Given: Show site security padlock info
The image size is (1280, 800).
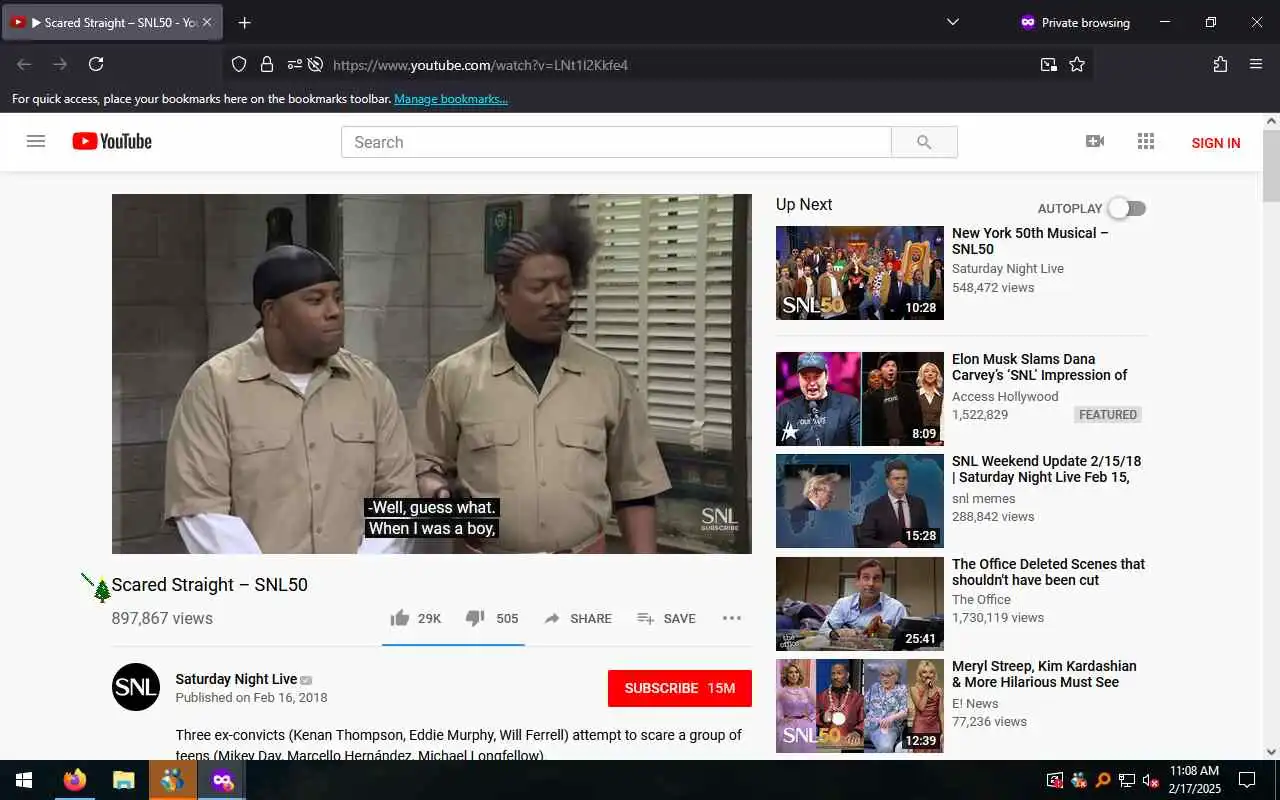Looking at the screenshot, I should click(x=267, y=64).
